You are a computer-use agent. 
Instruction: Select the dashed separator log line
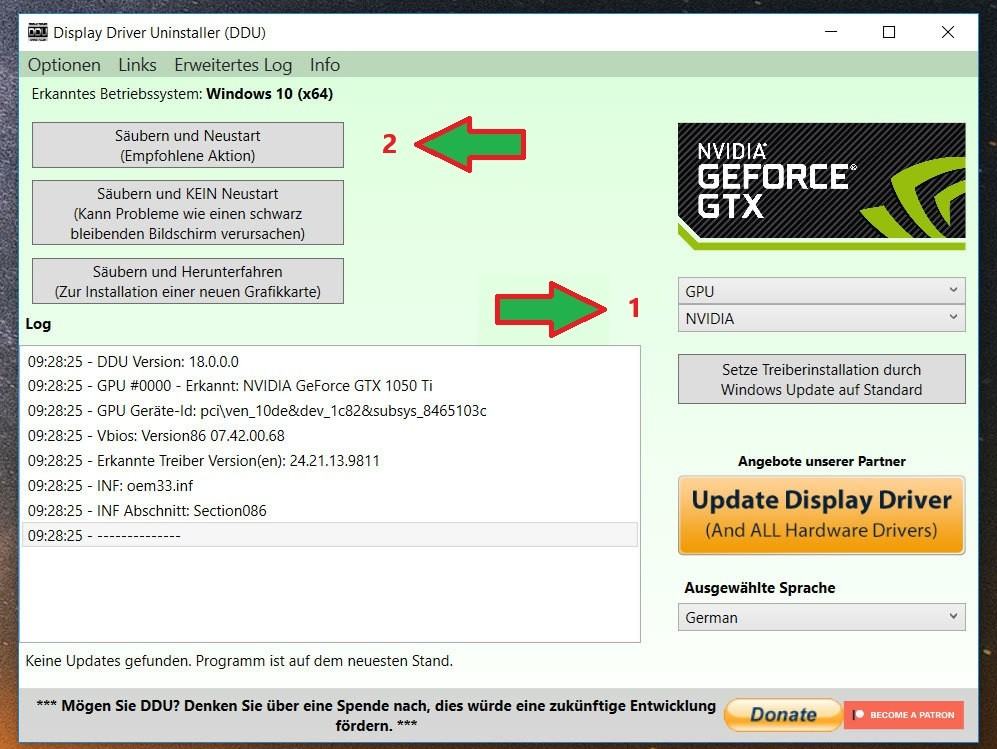pos(329,535)
